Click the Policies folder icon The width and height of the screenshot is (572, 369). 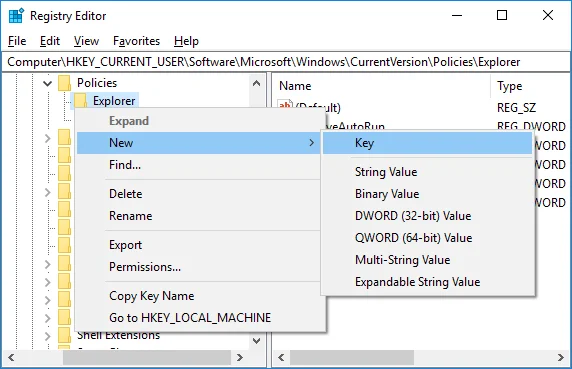coord(65,83)
